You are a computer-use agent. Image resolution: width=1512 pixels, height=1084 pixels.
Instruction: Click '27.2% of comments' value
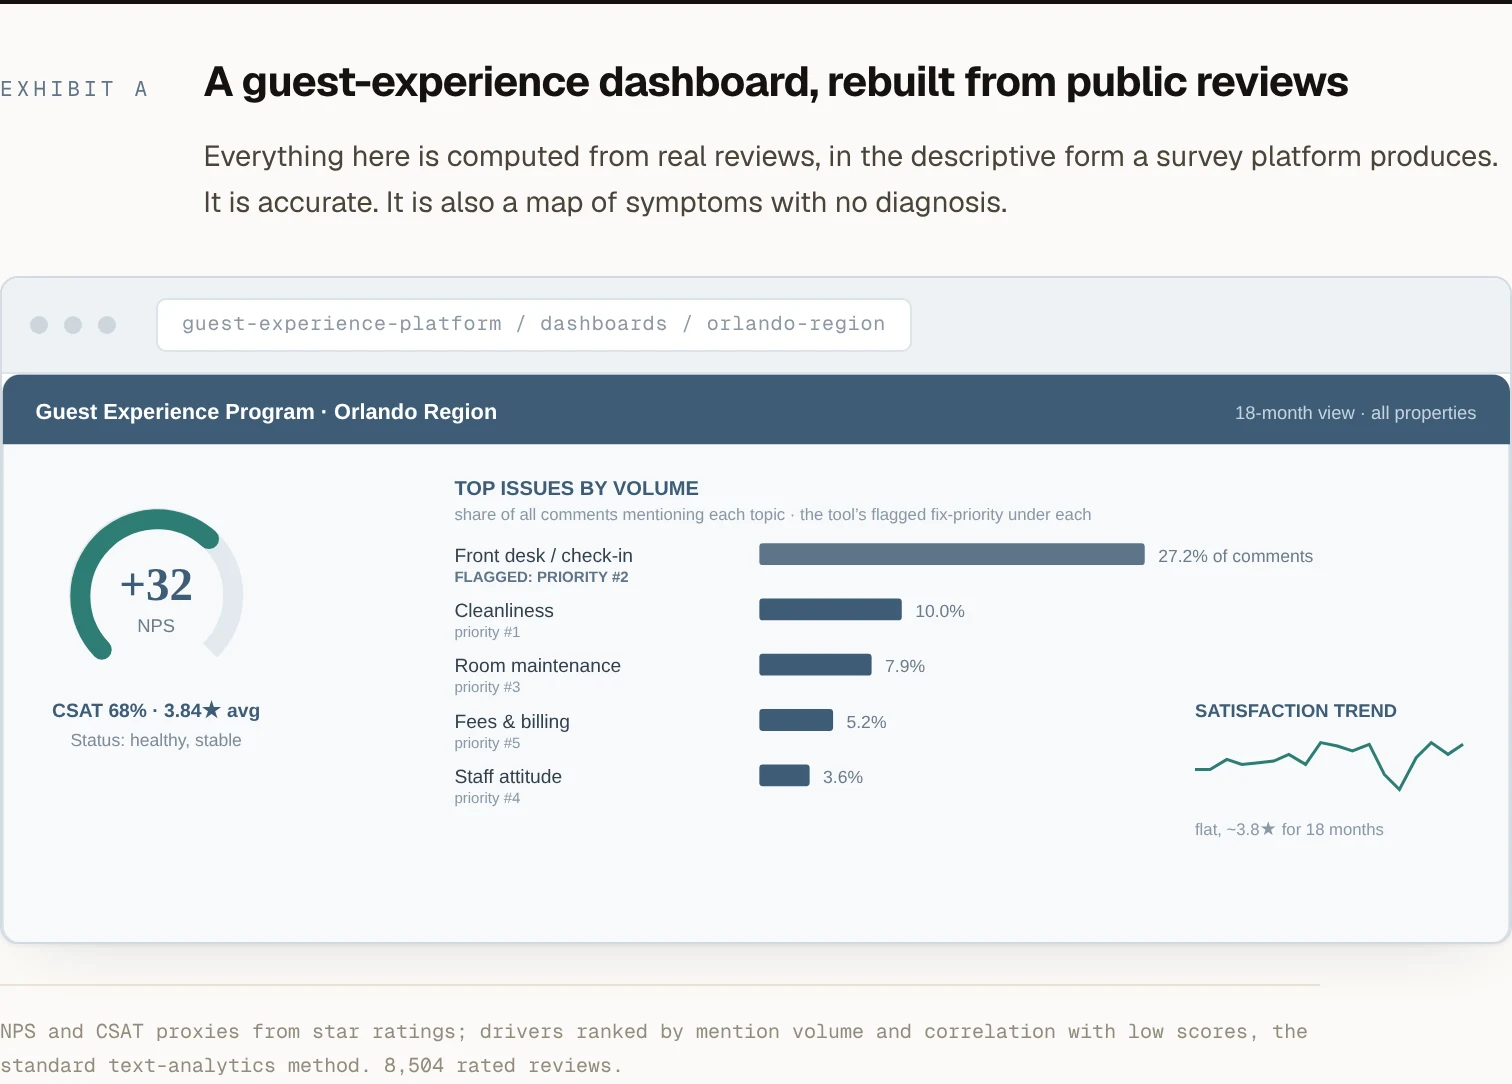[1235, 556]
